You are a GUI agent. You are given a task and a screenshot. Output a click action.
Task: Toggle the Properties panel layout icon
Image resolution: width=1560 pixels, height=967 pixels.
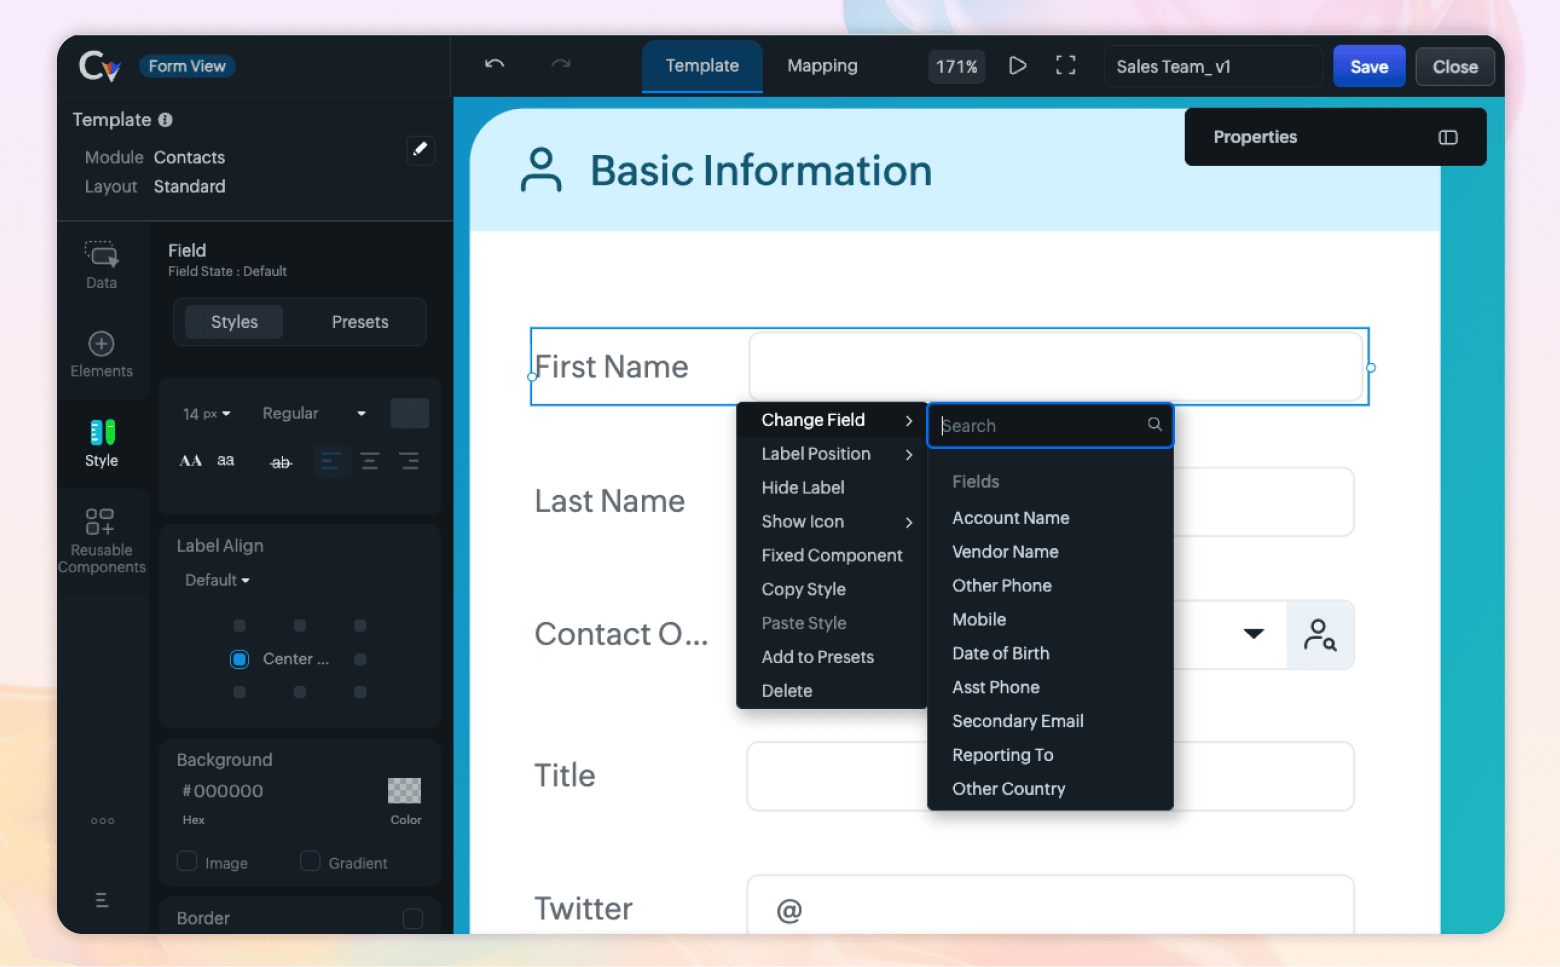pos(1447,137)
